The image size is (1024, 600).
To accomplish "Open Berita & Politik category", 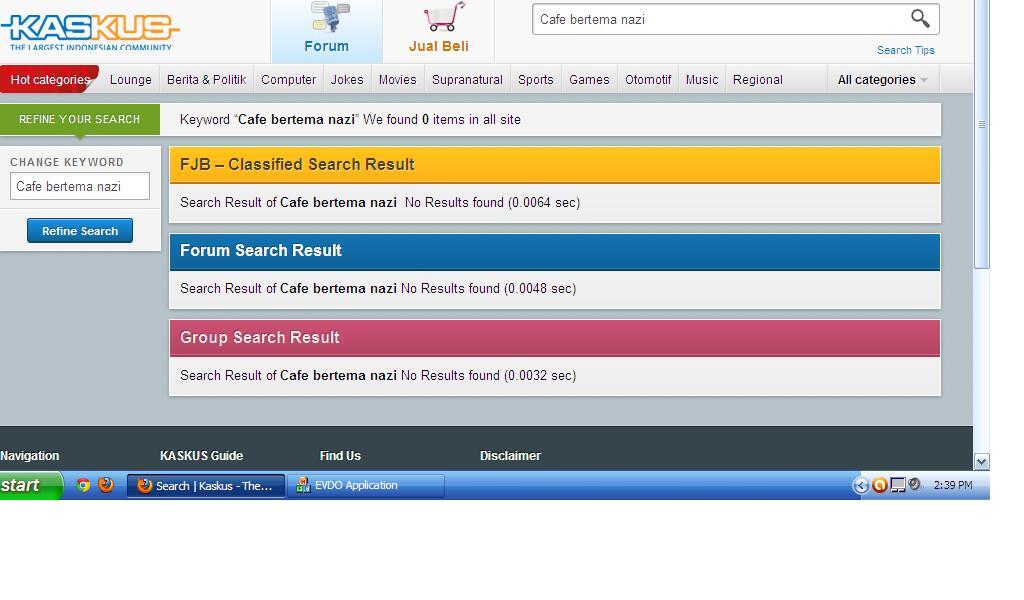I will pos(206,80).
